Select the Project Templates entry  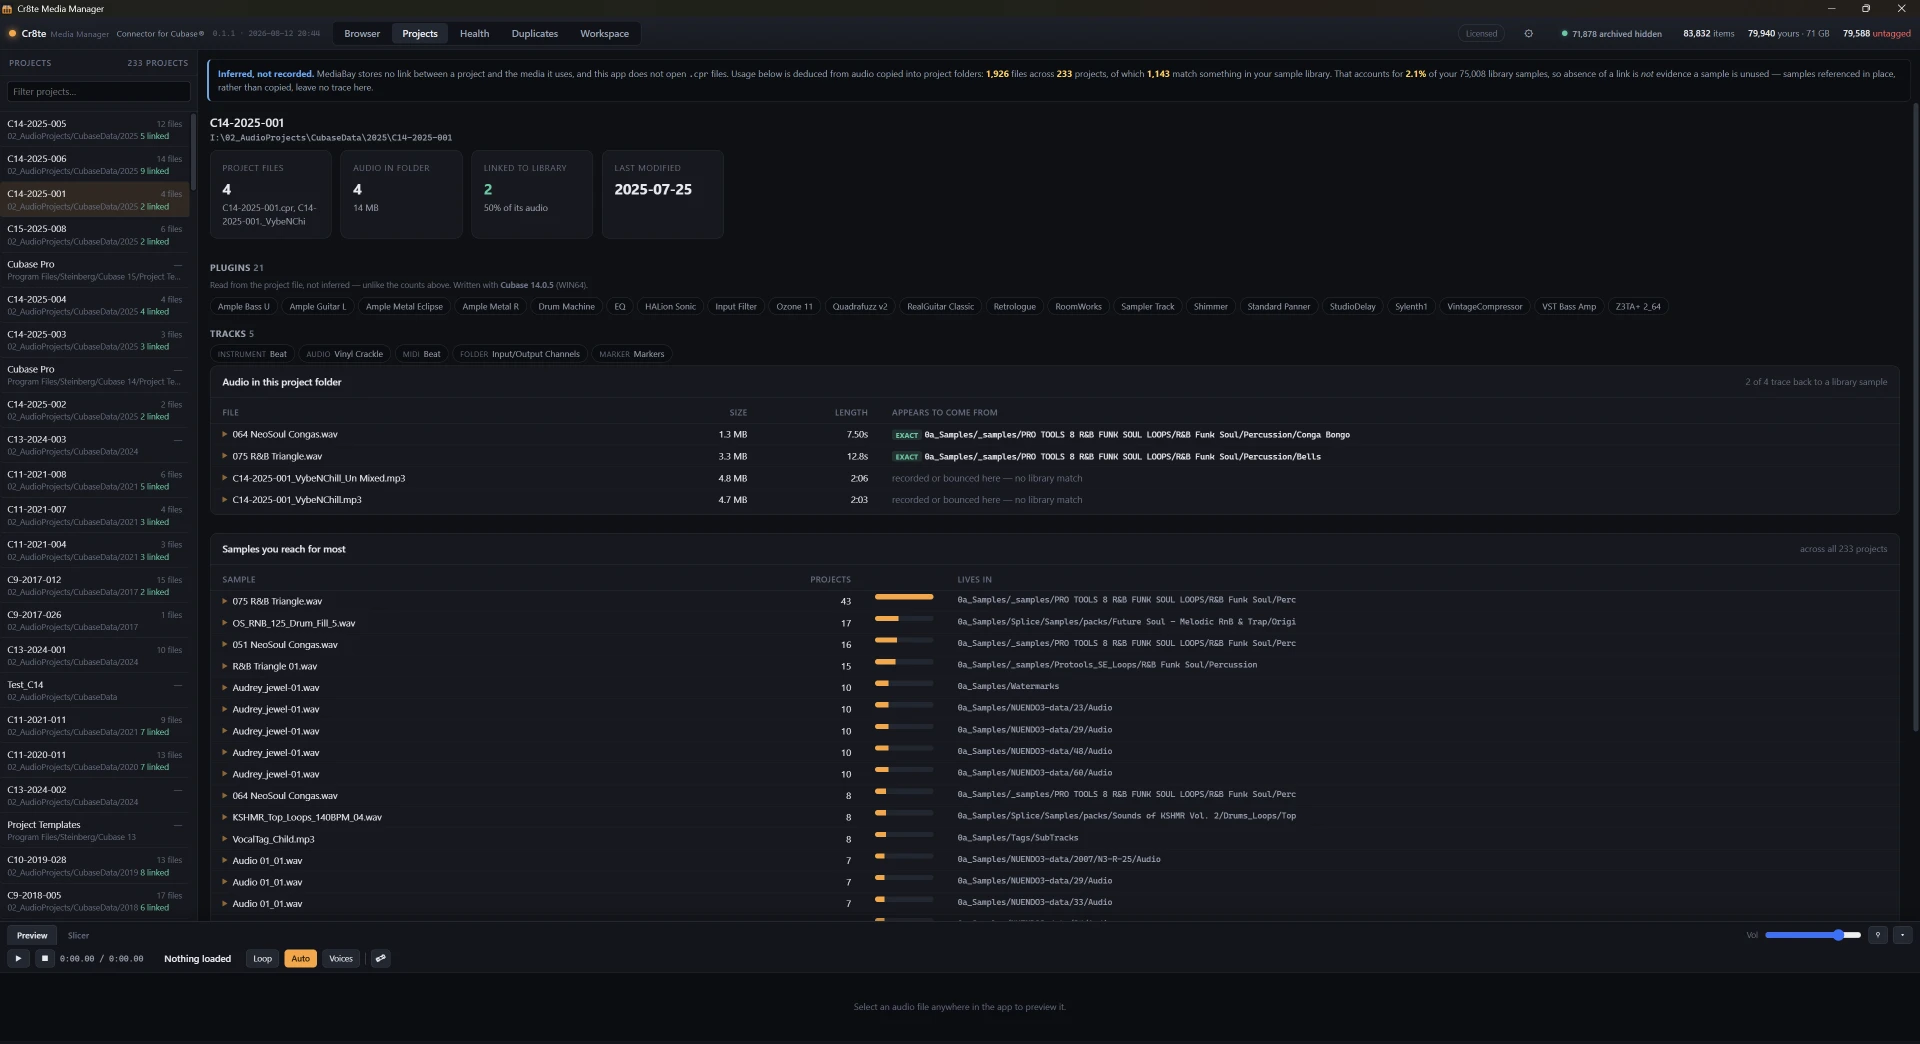[95, 830]
